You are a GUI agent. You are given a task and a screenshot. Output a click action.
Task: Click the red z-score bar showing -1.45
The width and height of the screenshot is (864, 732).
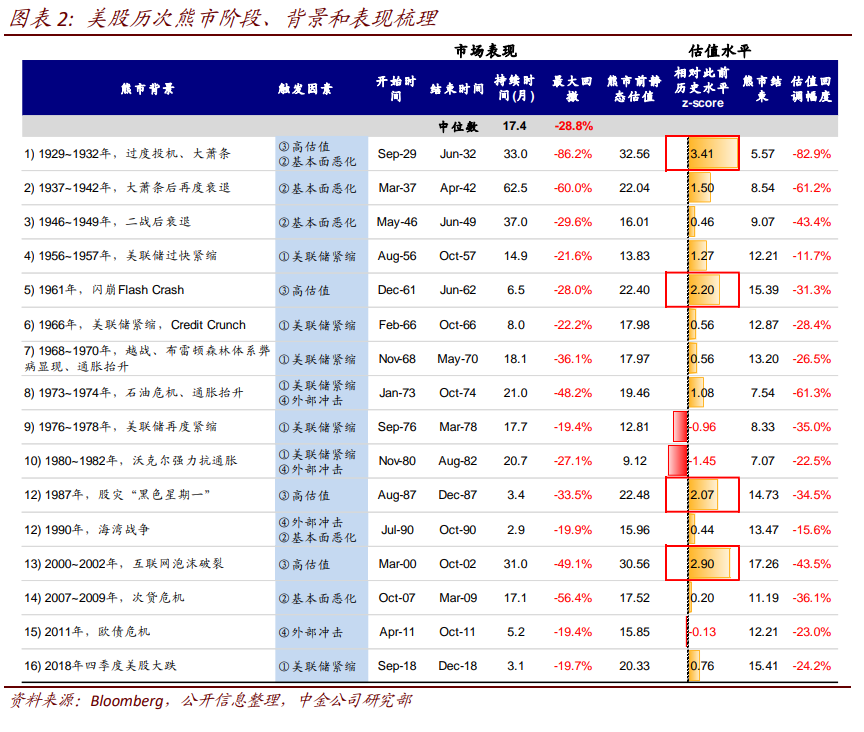click(678, 460)
